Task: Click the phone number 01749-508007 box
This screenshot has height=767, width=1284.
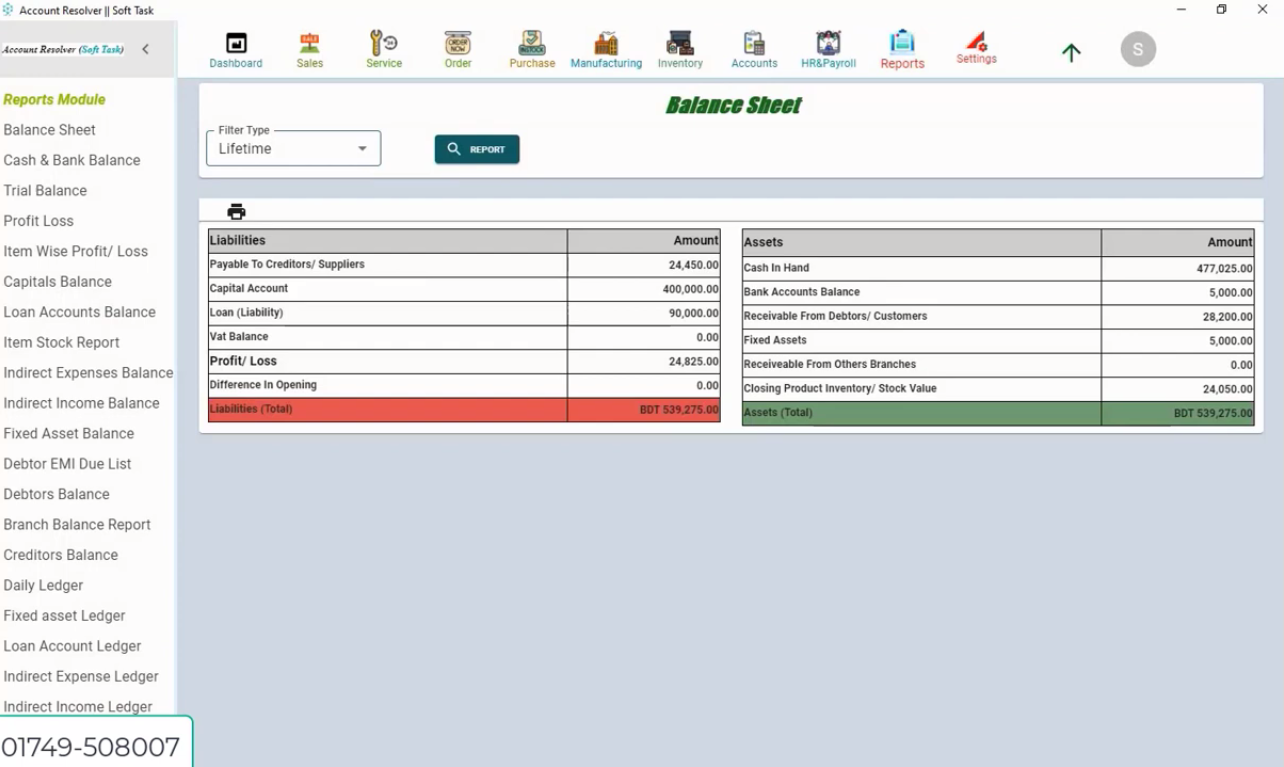Action: pyautogui.click(x=93, y=743)
